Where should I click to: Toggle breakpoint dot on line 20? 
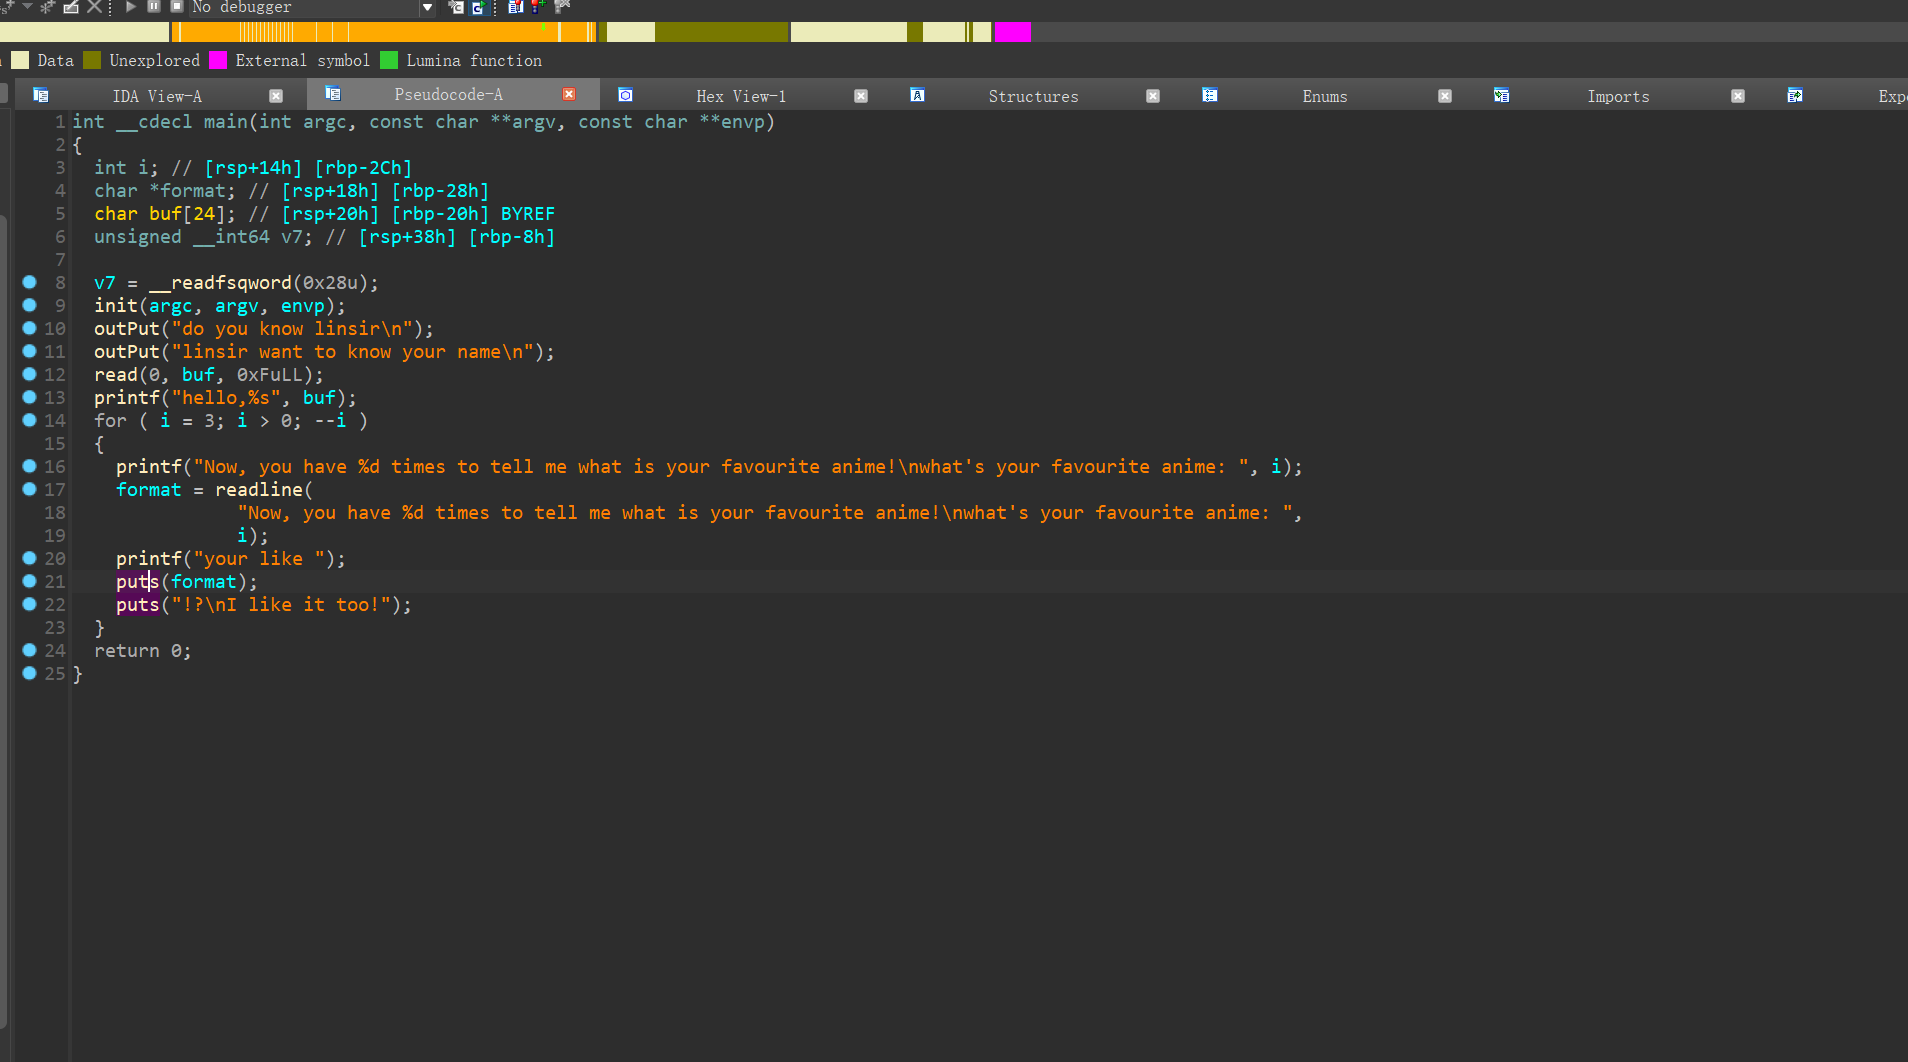(30, 558)
